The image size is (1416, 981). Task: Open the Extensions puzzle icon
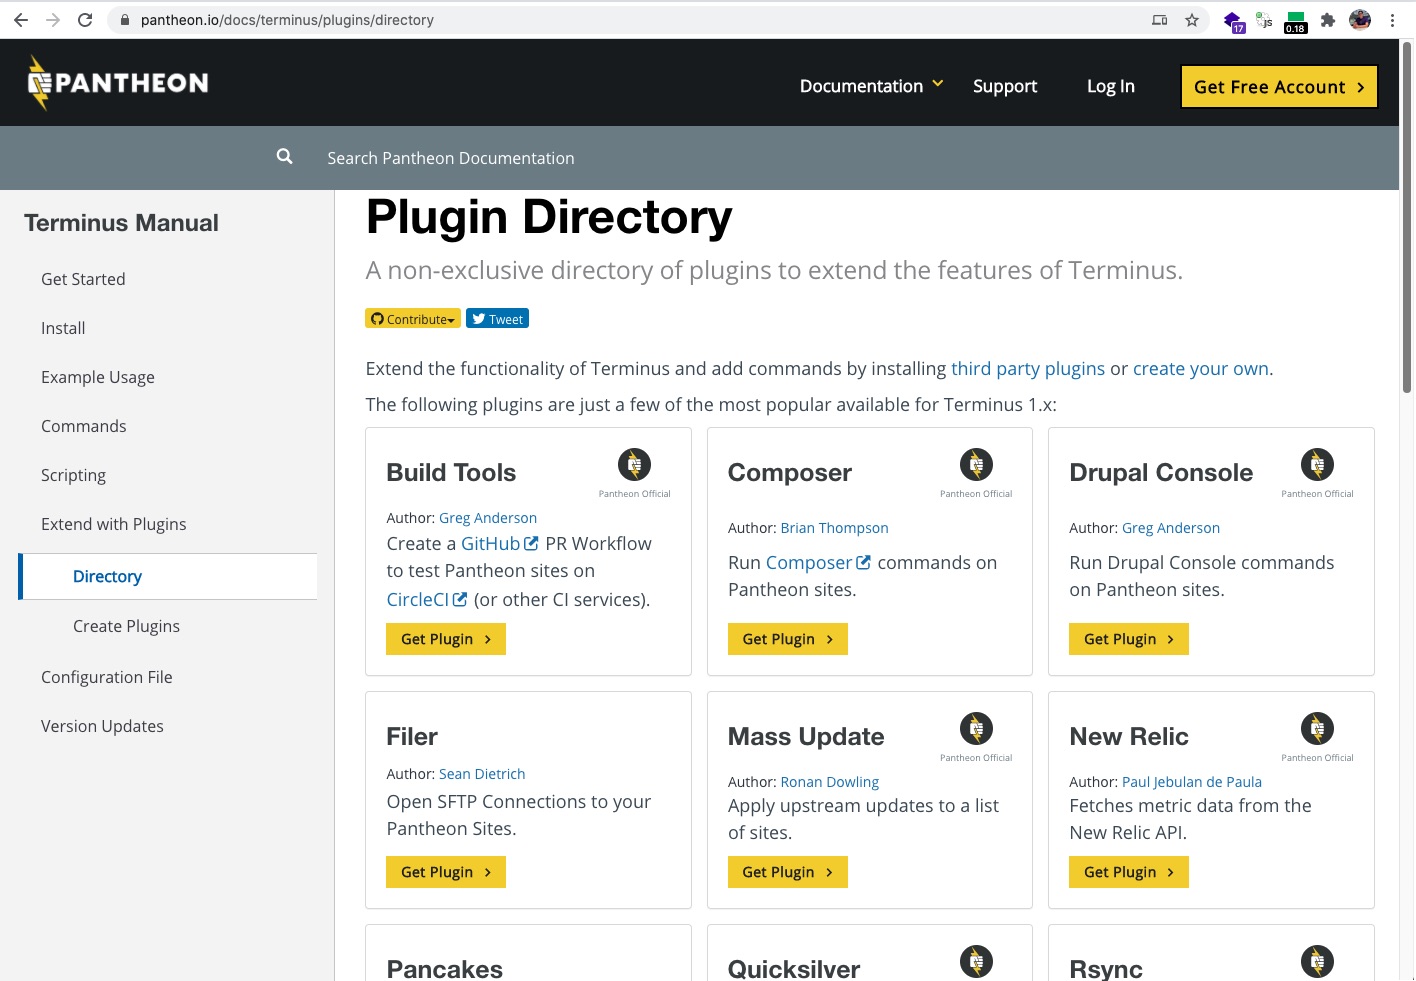(x=1328, y=20)
